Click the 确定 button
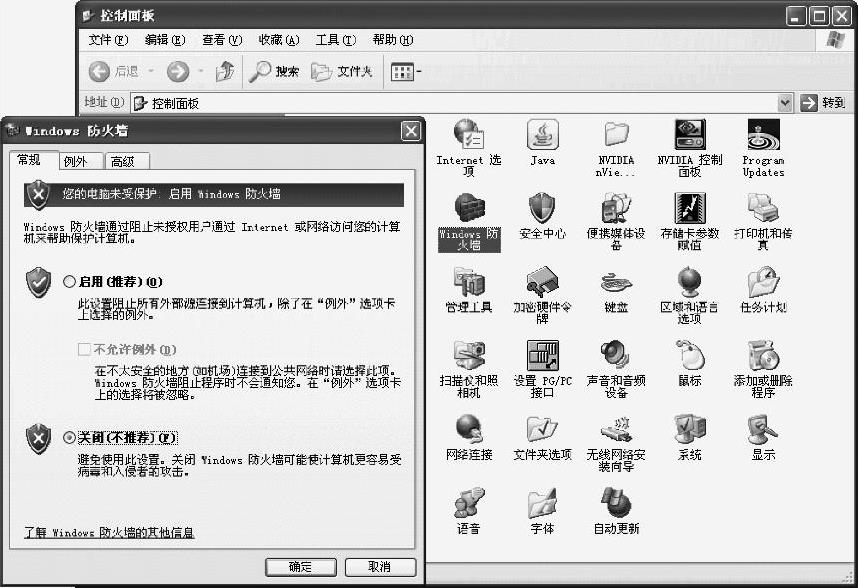 click(x=300, y=567)
